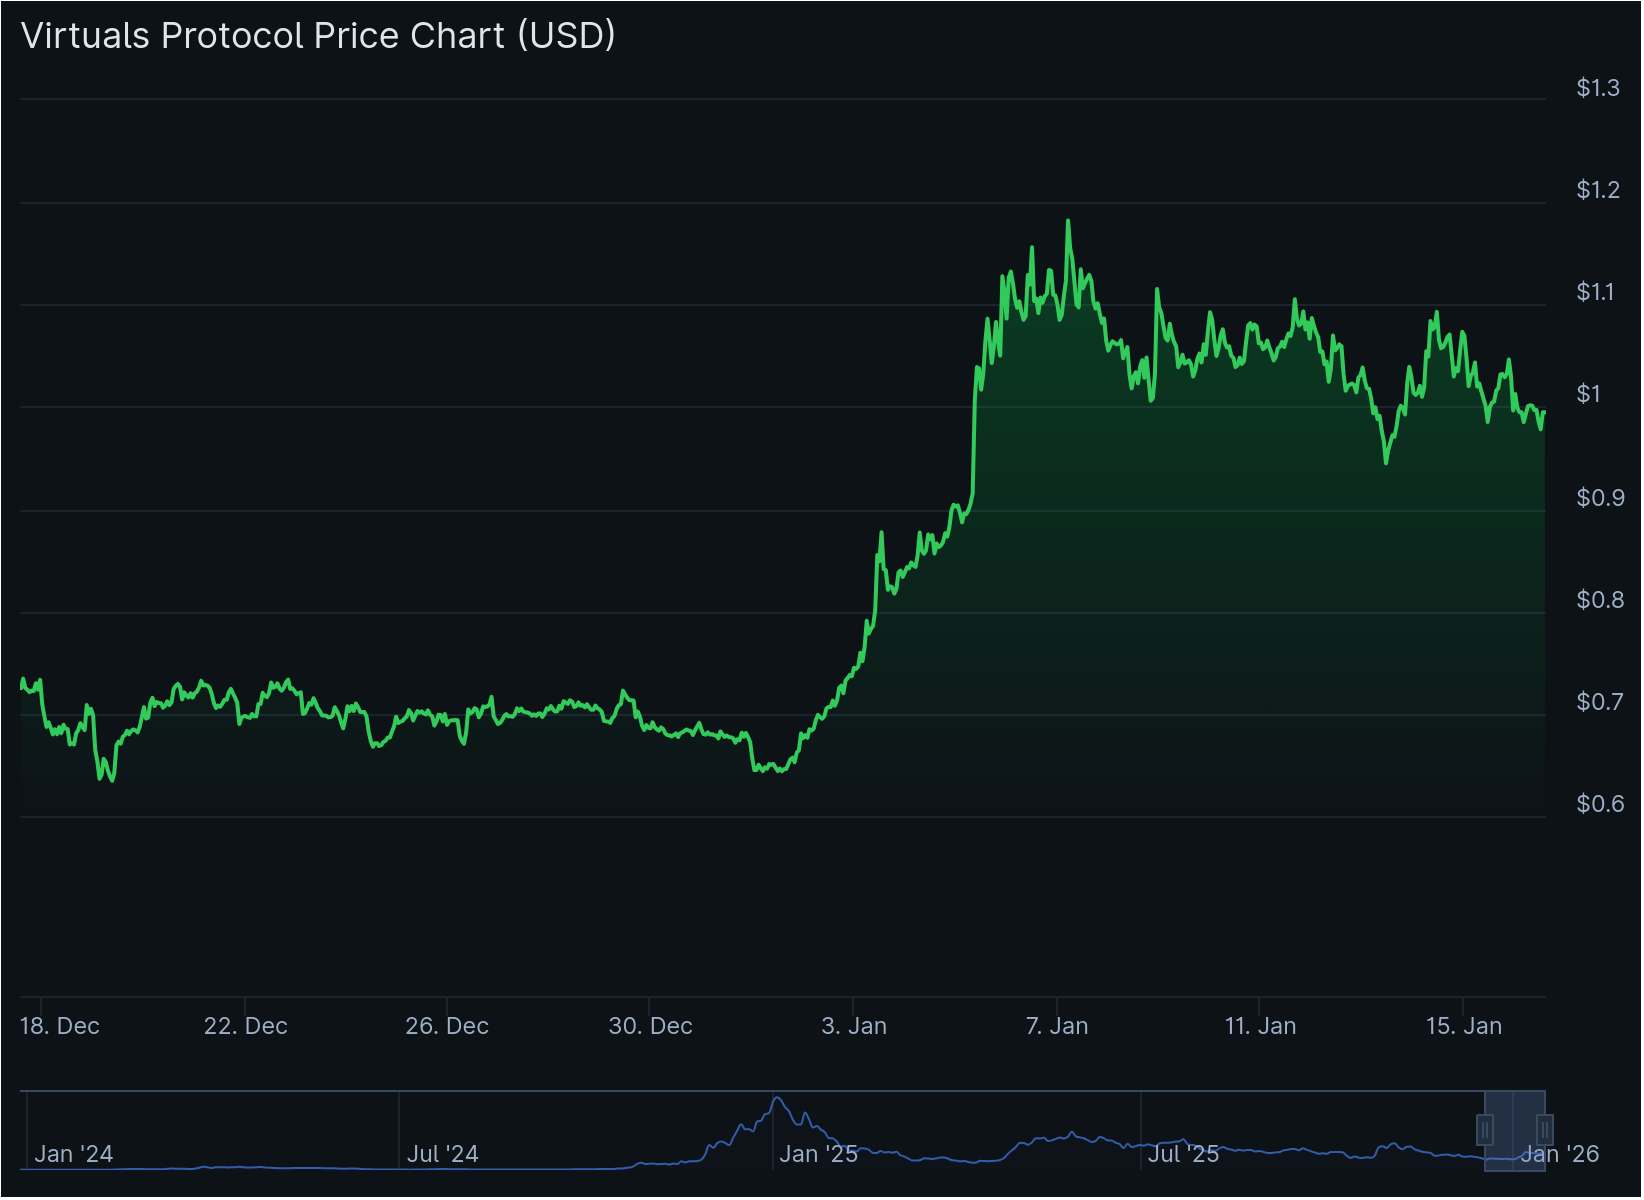Click the chart title Virtuals Protocol Price Chart (USD)
This screenshot has width=1644, height=1200.
[318, 36]
